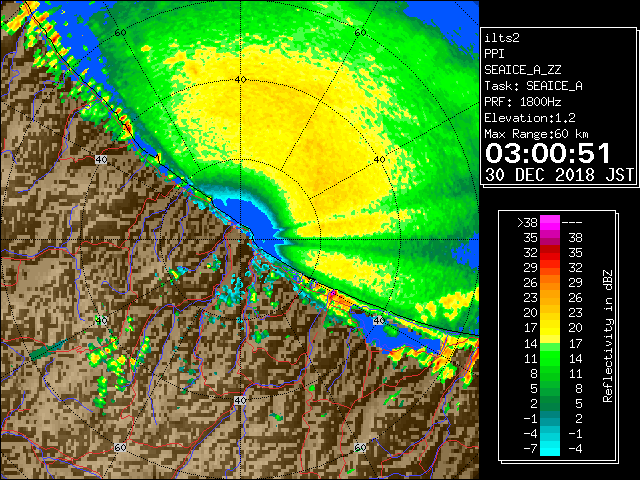Select the northwest 60 km ring label
This screenshot has height=480, width=640.
click(x=120, y=32)
